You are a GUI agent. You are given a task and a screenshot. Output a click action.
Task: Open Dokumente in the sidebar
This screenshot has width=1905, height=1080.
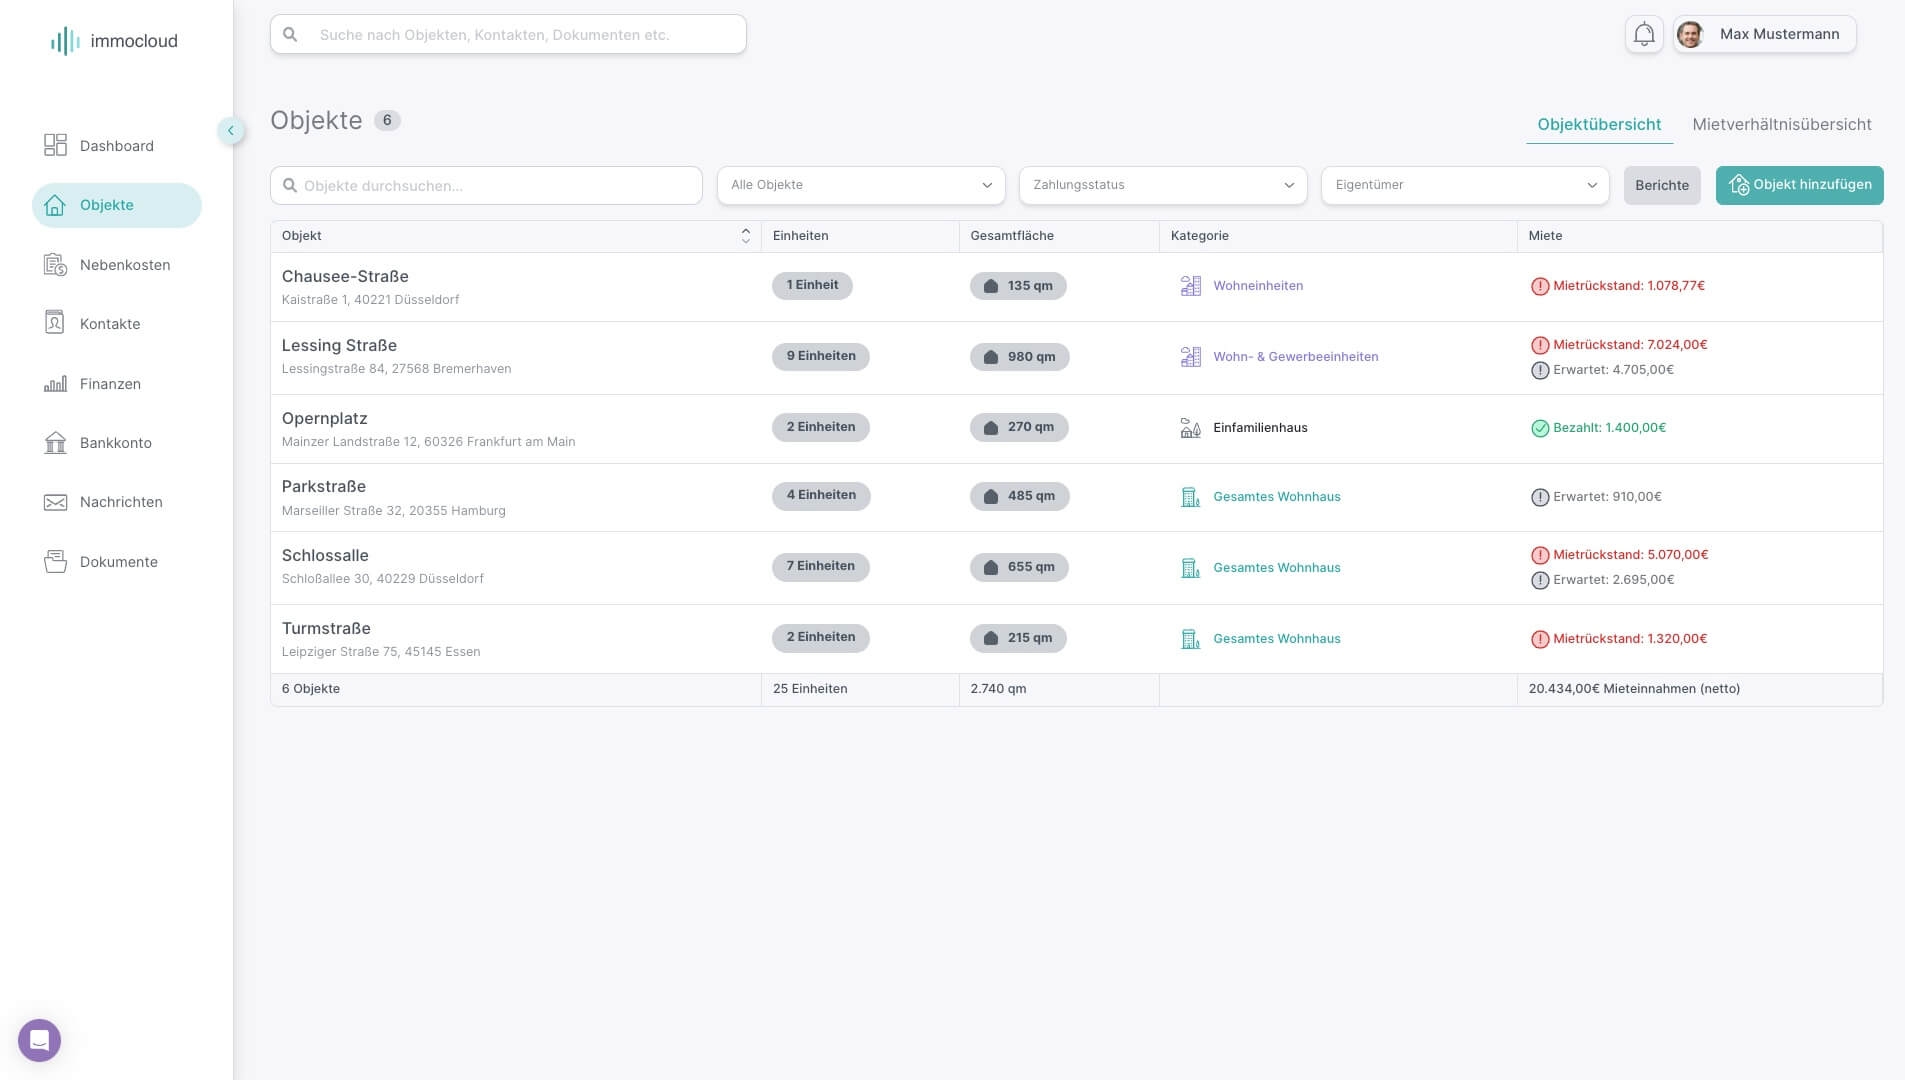pos(118,562)
